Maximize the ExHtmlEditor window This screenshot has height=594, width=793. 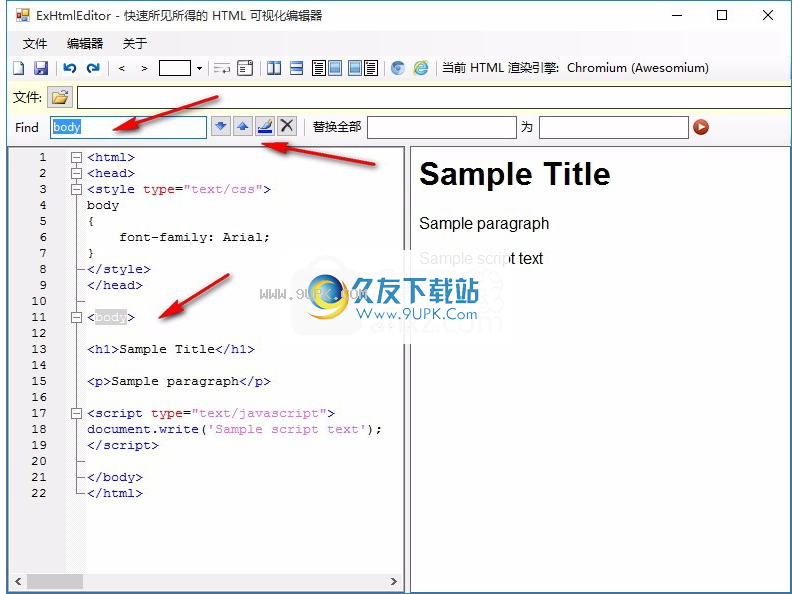tap(722, 15)
